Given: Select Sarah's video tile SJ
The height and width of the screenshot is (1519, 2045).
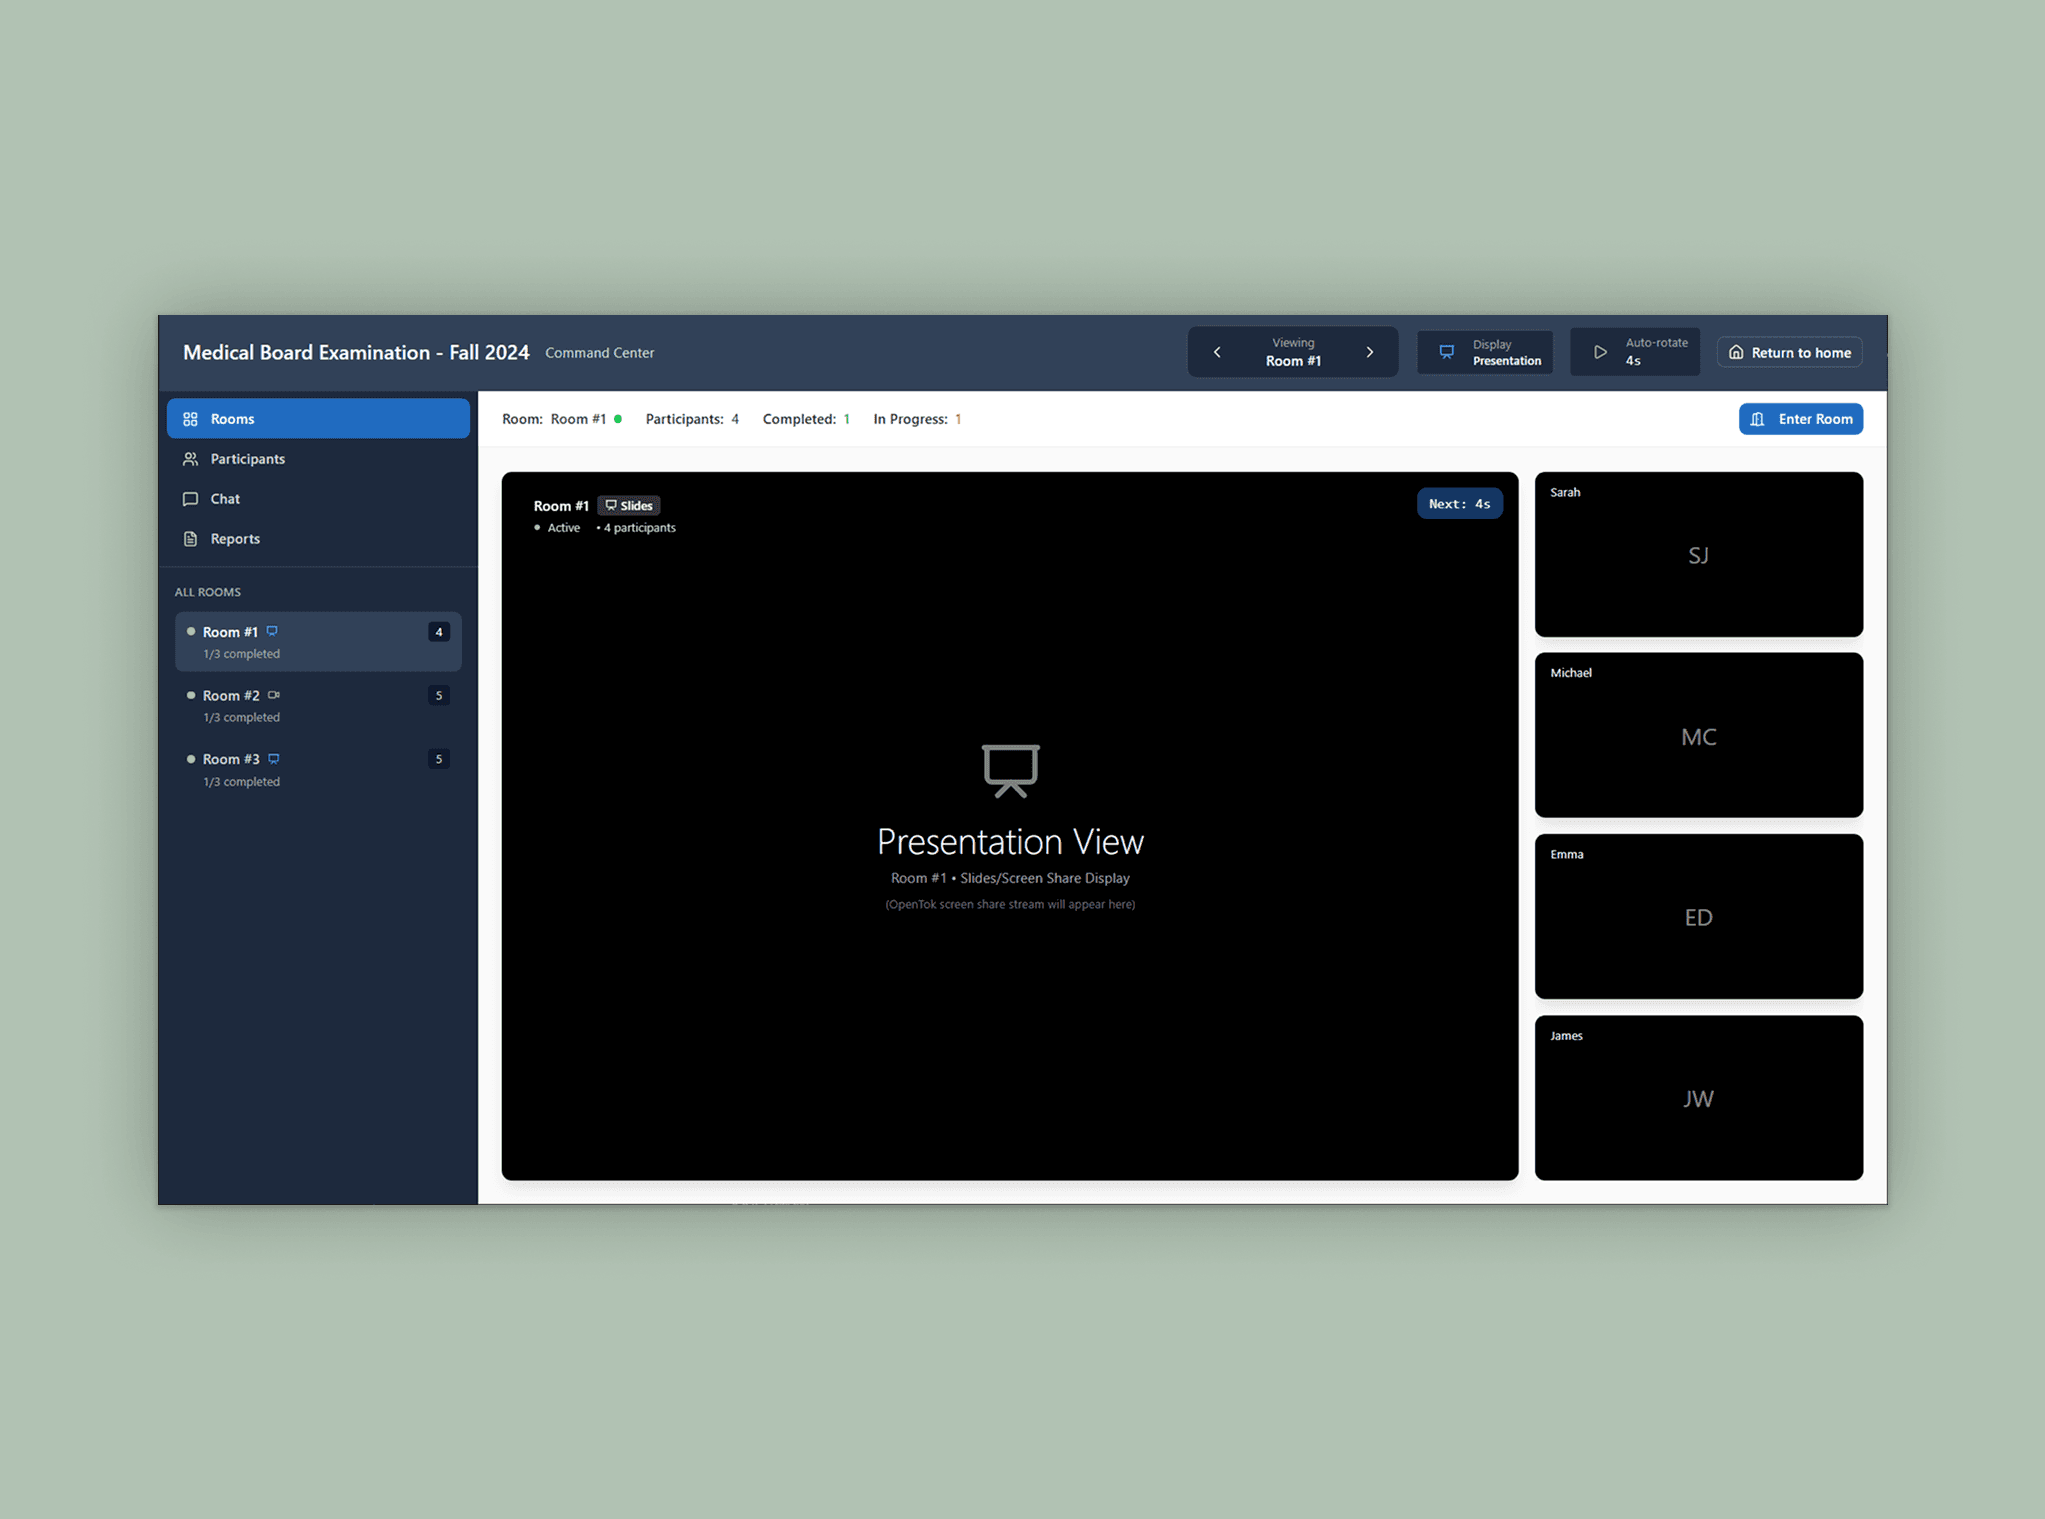Looking at the screenshot, I should pos(1698,554).
